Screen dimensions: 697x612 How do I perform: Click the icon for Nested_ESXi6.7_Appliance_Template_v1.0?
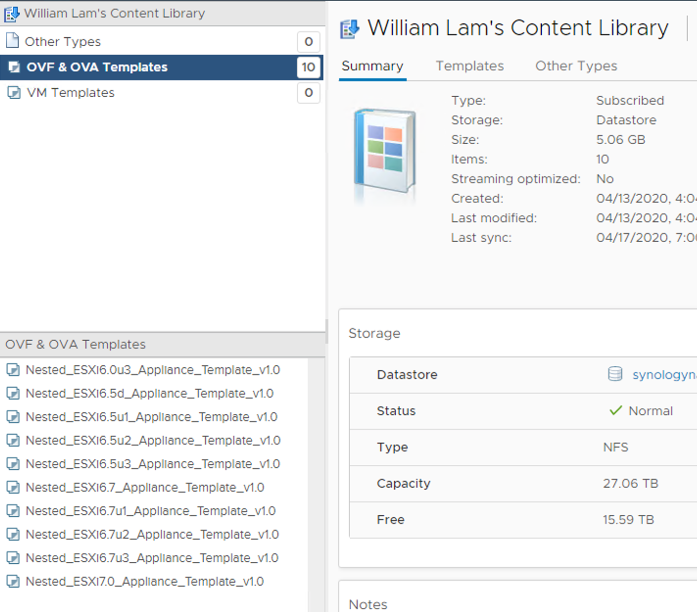(13, 488)
